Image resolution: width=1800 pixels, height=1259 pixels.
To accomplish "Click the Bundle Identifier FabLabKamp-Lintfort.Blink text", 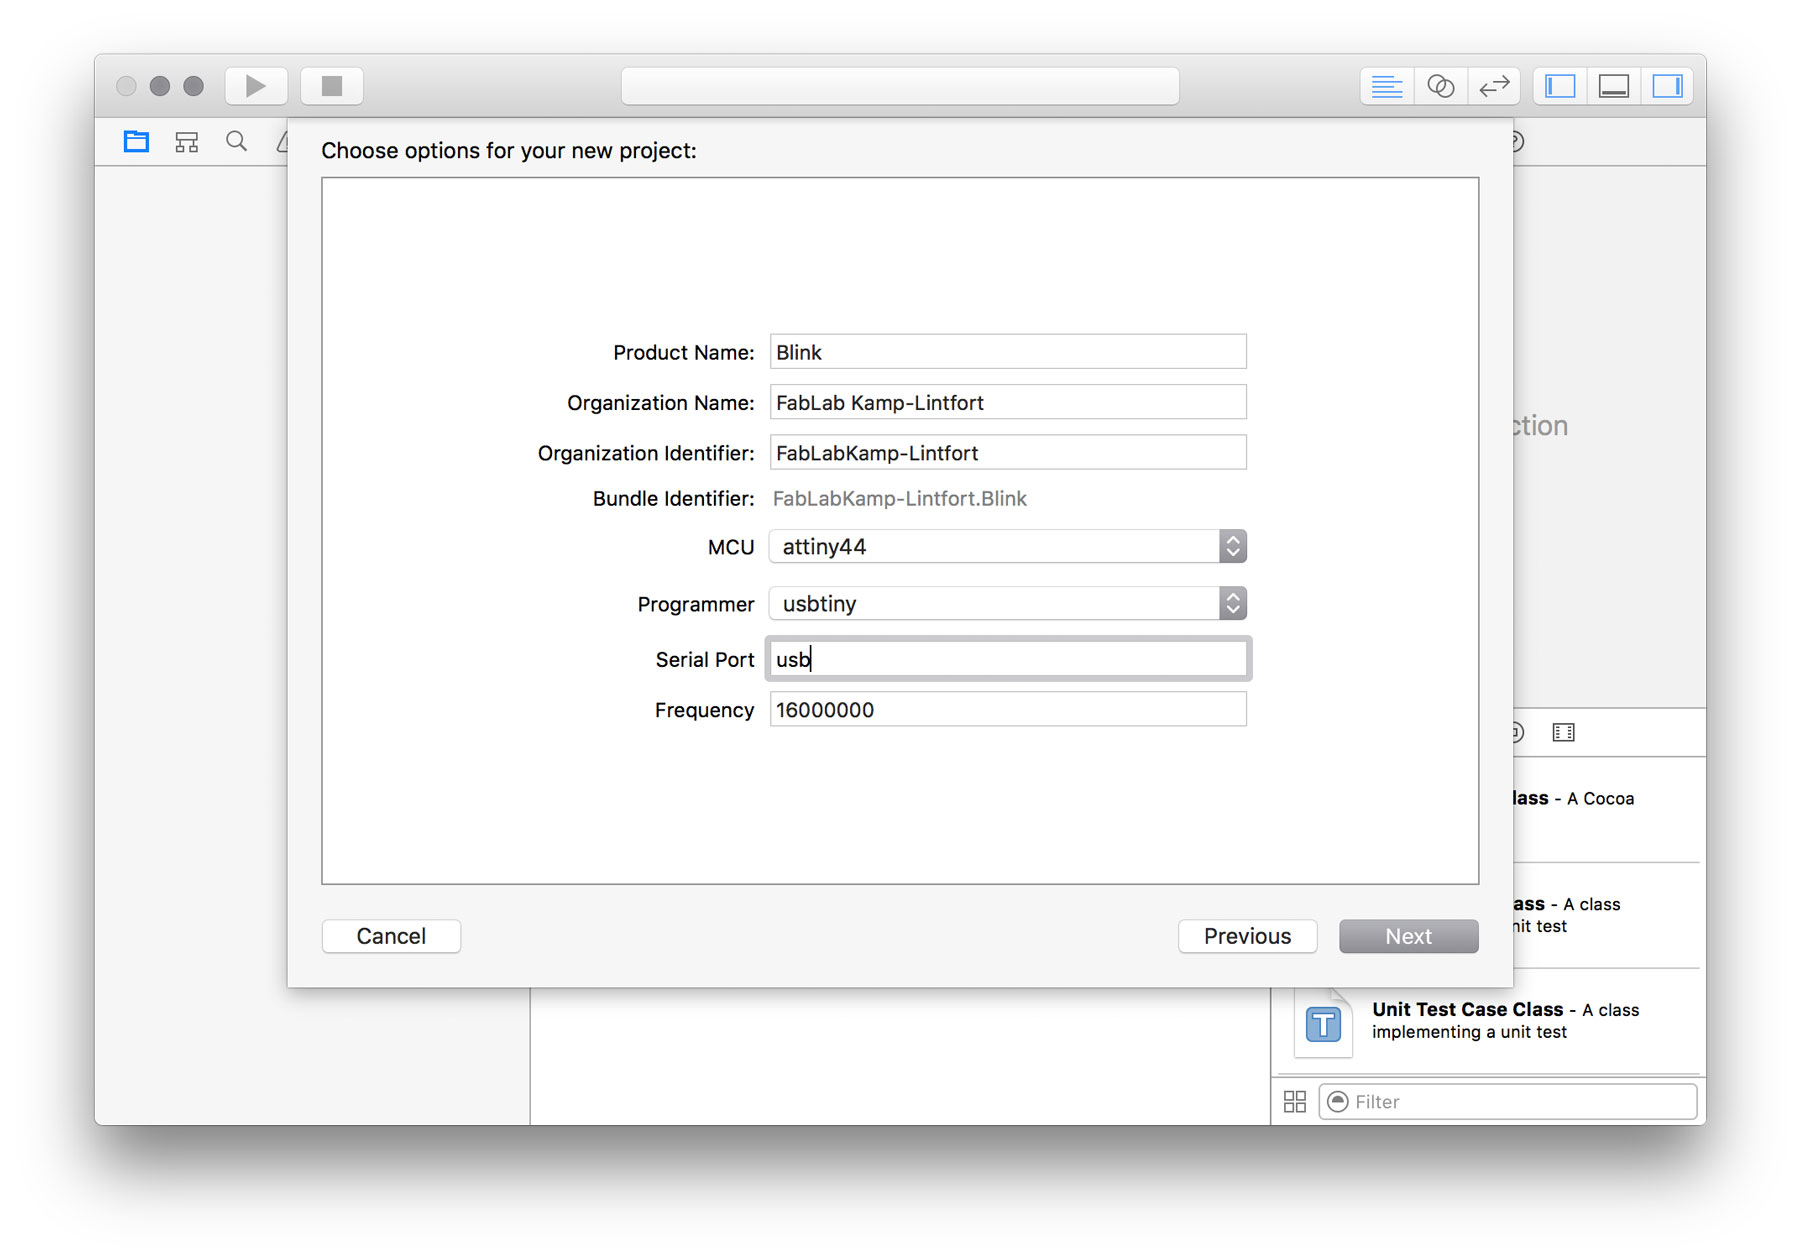I will 899,499.
